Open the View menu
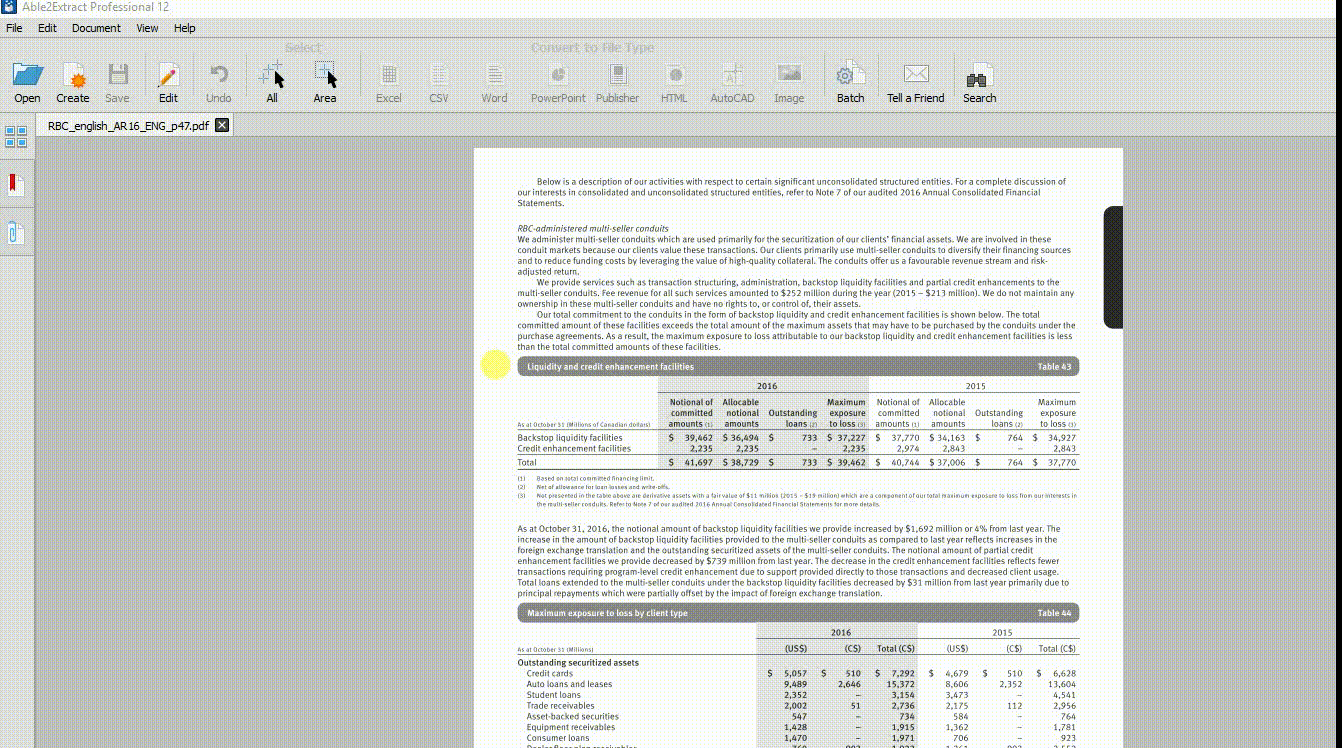This screenshot has height=748, width=1342. (147, 28)
